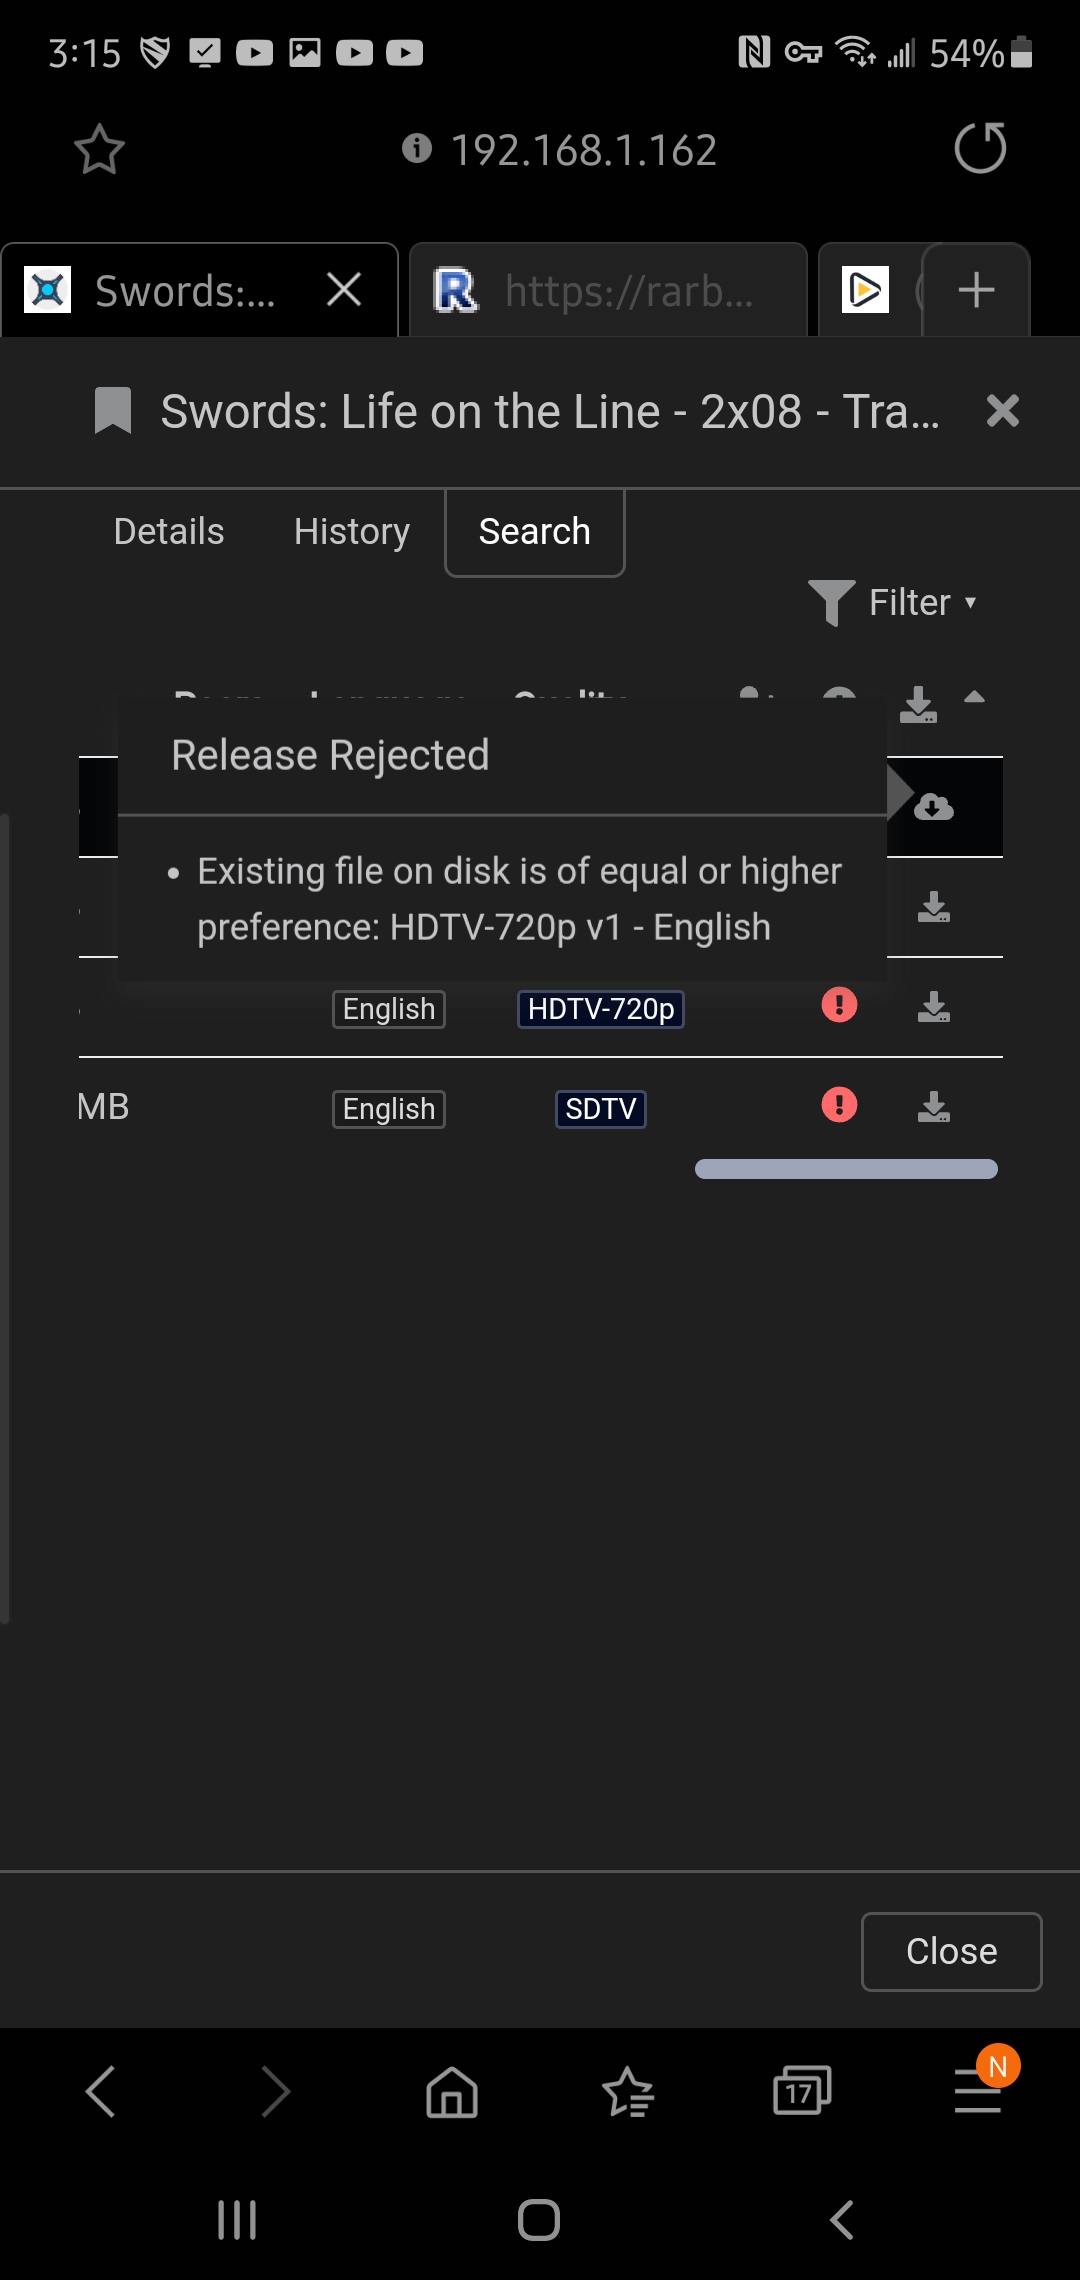Open the browser hamburger menu
The height and width of the screenshot is (2280, 1080).
(977, 2091)
